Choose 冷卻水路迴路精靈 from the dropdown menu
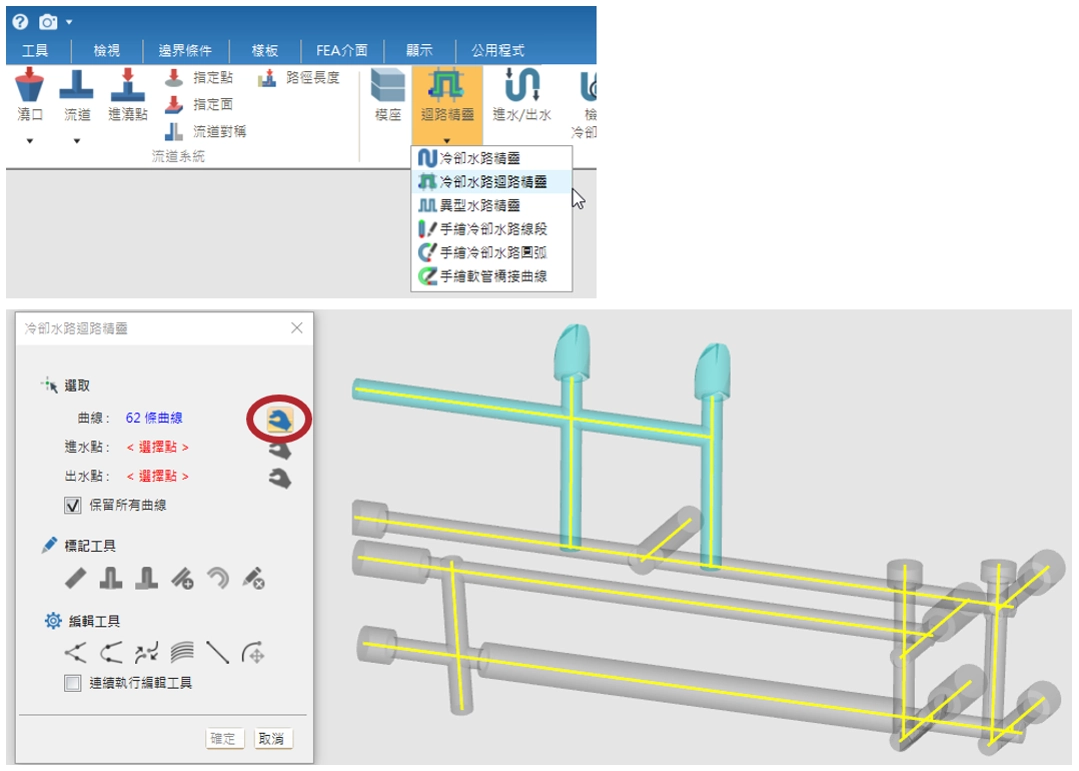This screenshot has height=771, width=1079. (492, 181)
